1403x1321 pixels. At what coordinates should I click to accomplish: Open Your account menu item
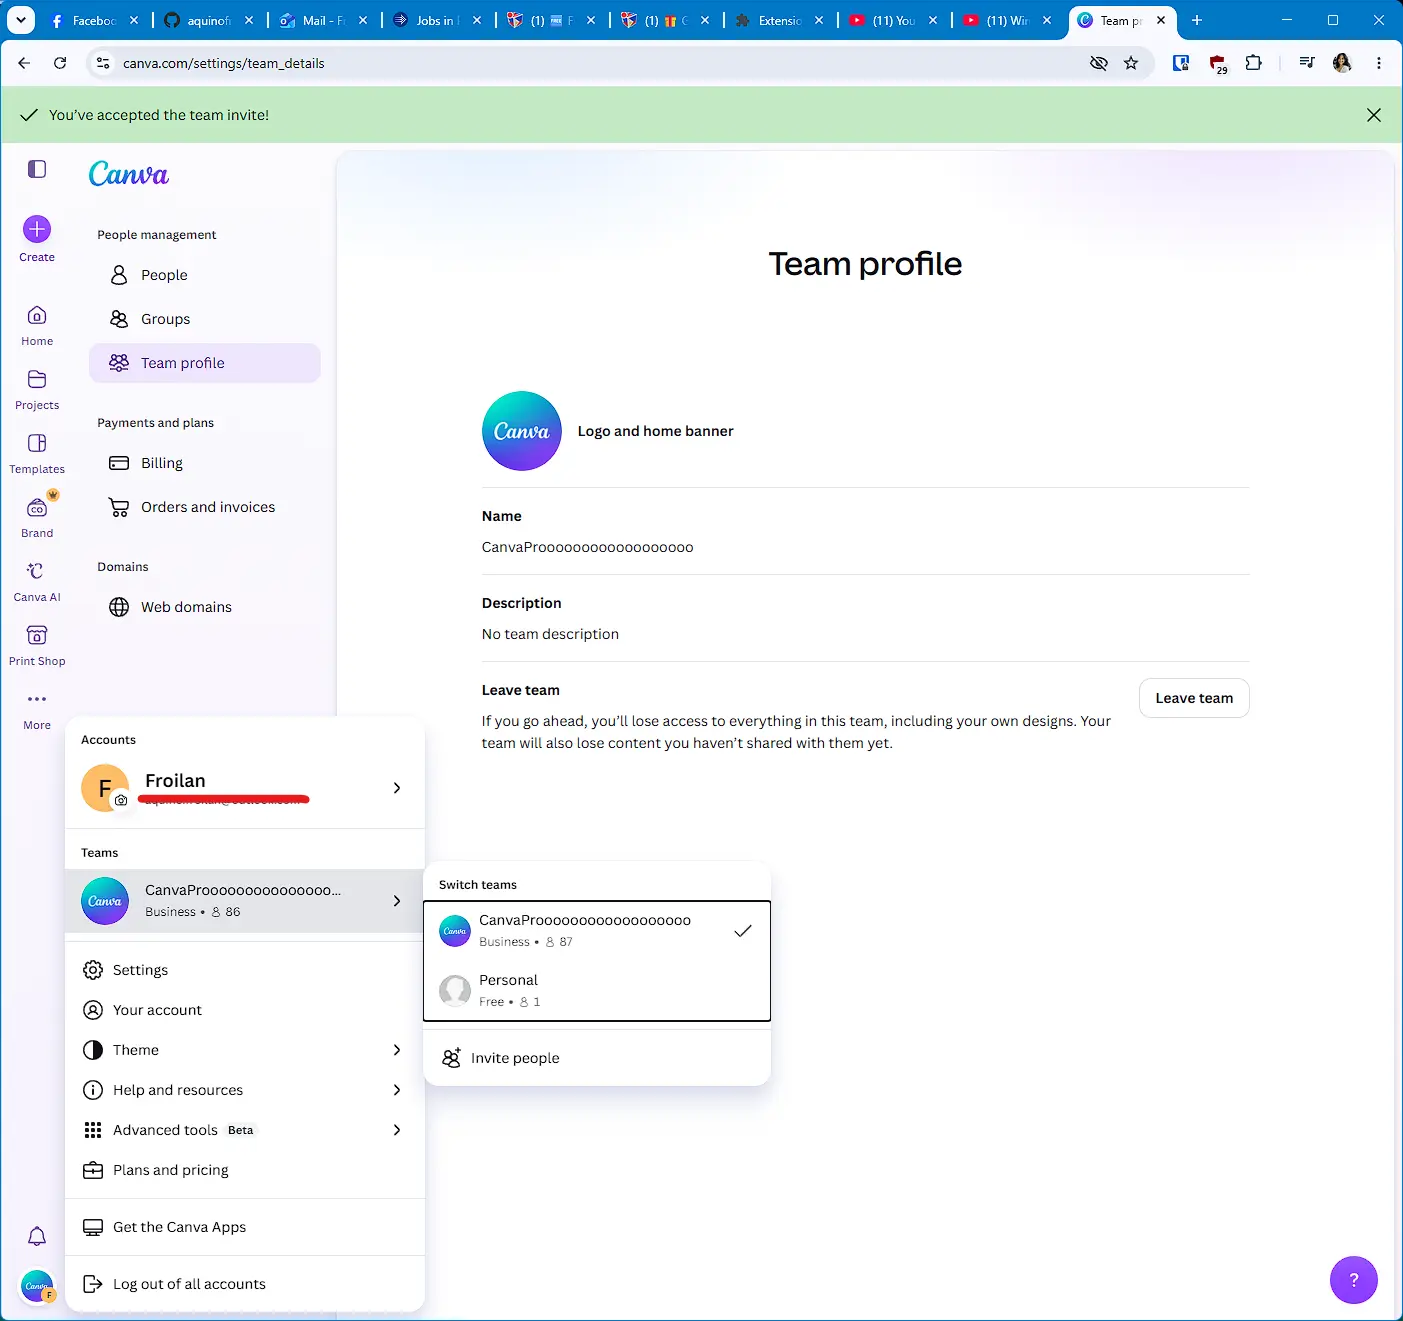coord(245,1010)
